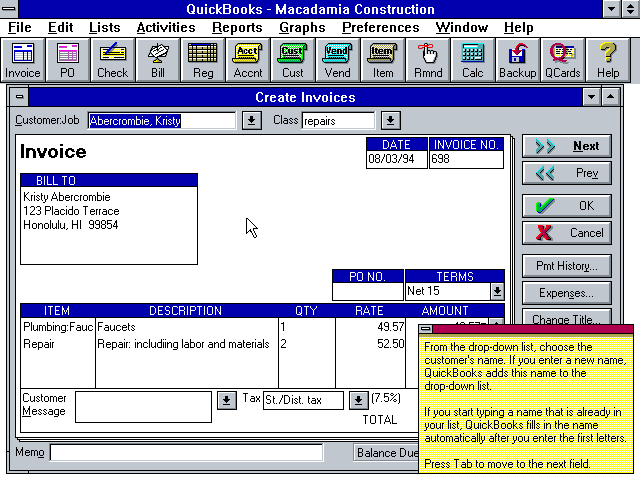Image resolution: width=640 pixels, height=480 pixels.
Task: Click the Bill toolbar icon
Action: pos(158,60)
